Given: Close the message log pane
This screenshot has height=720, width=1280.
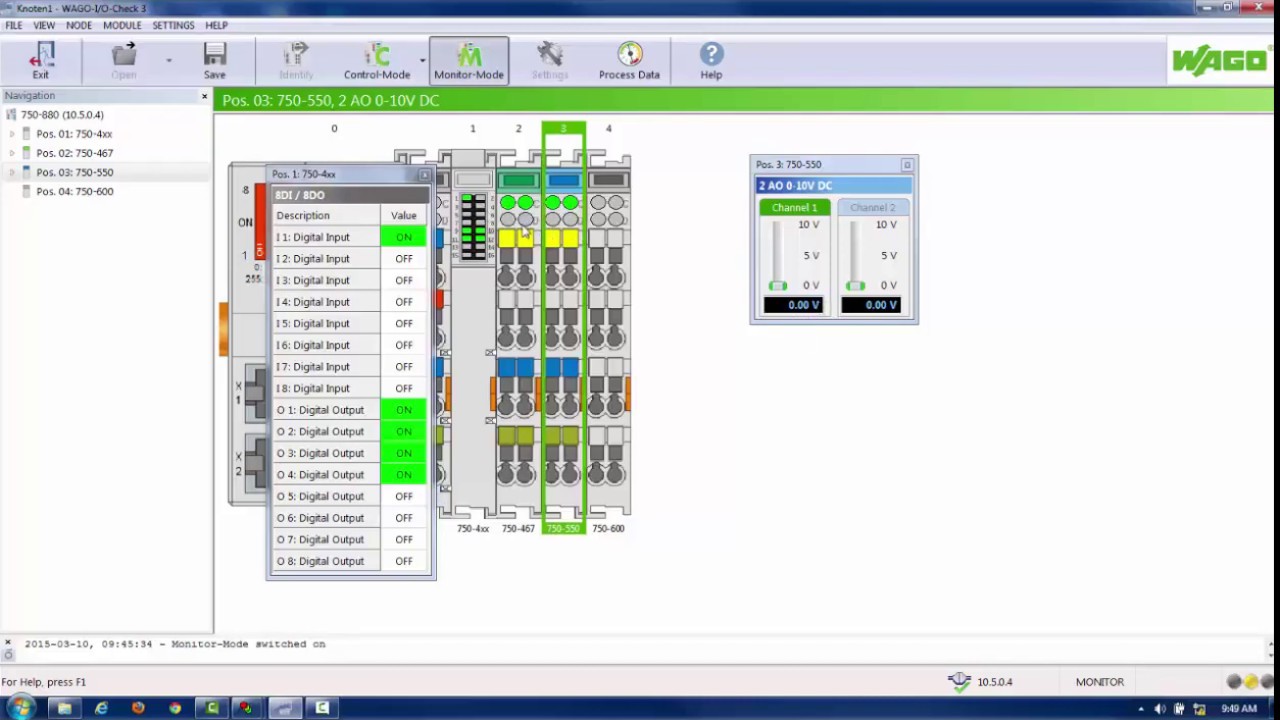Looking at the screenshot, I should pyautogui.click(x=7, y=643).
